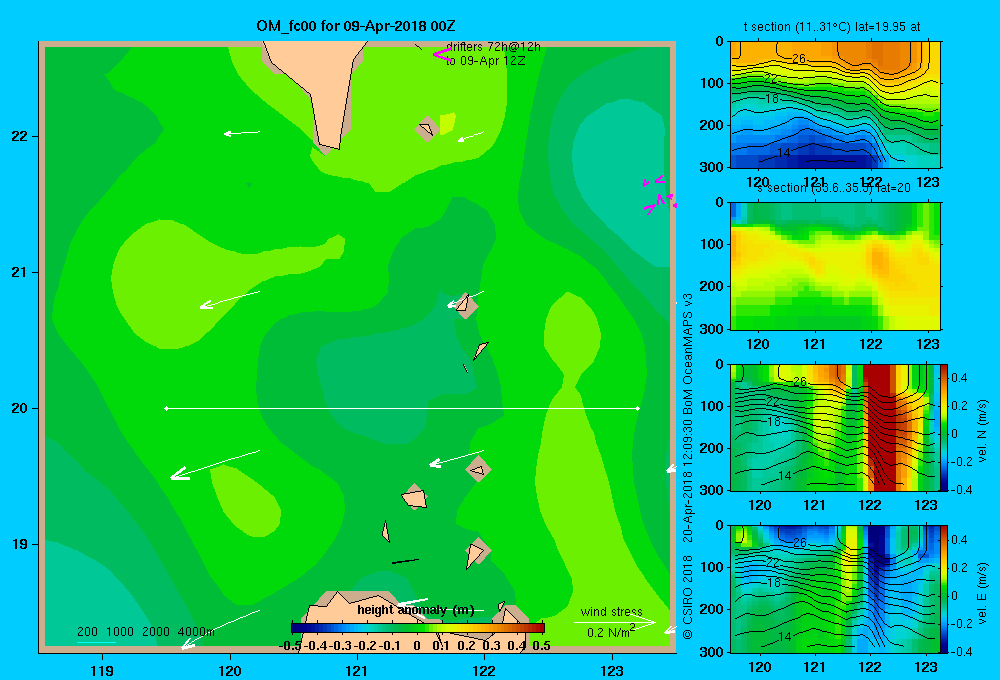Select the west endpoint of the white section line
Viewport: 1000px width, 680px height.
[x=166, y=408]
